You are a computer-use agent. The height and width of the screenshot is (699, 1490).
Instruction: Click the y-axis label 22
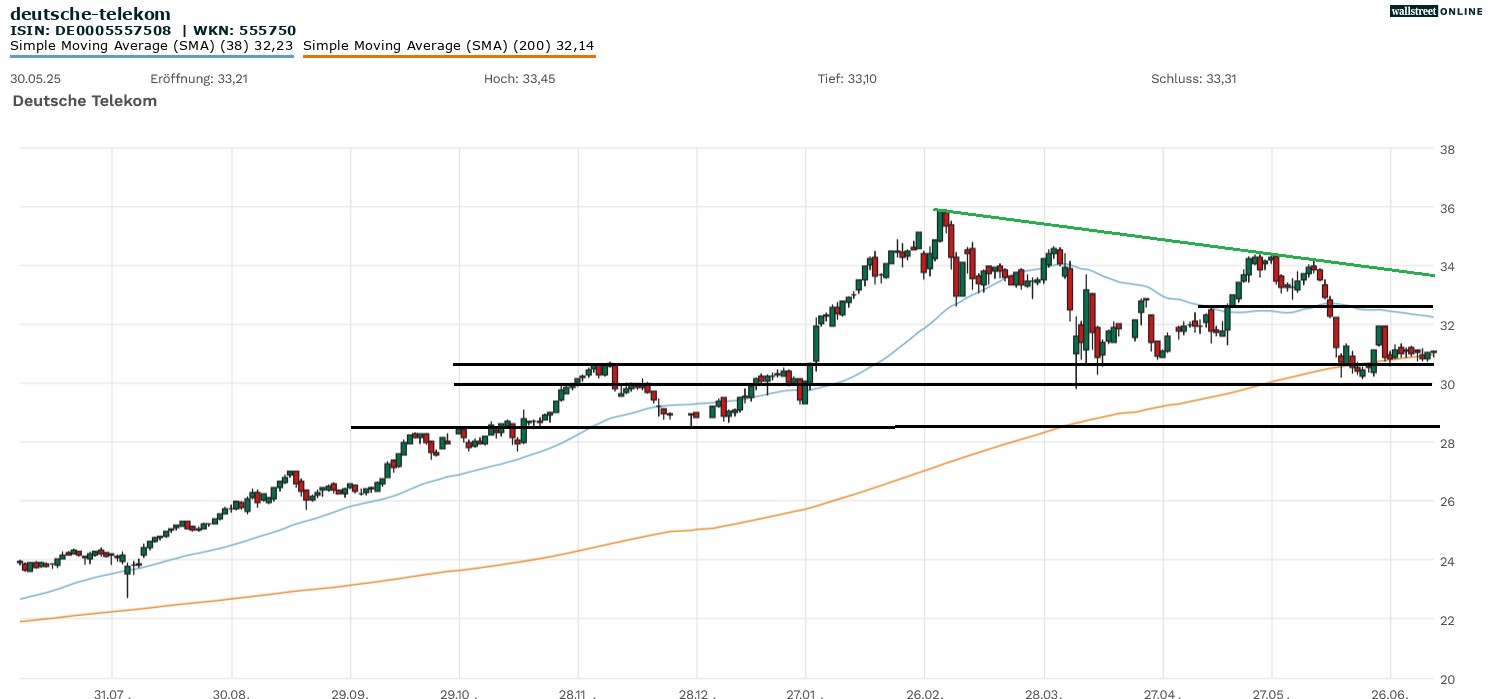point(1446,620)
